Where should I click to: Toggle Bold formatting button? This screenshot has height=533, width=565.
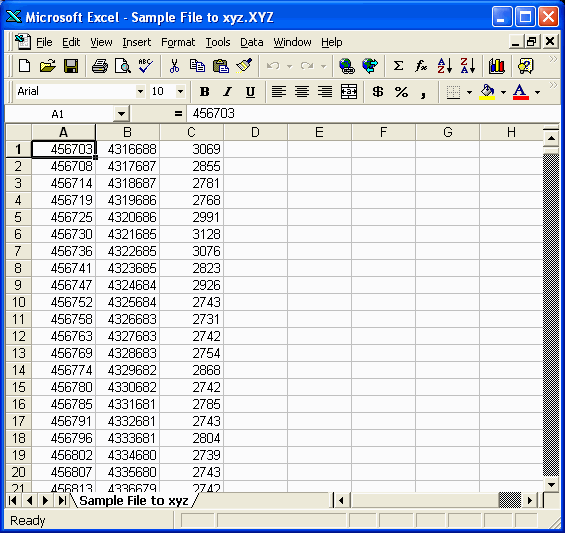(x=205, y=92)
